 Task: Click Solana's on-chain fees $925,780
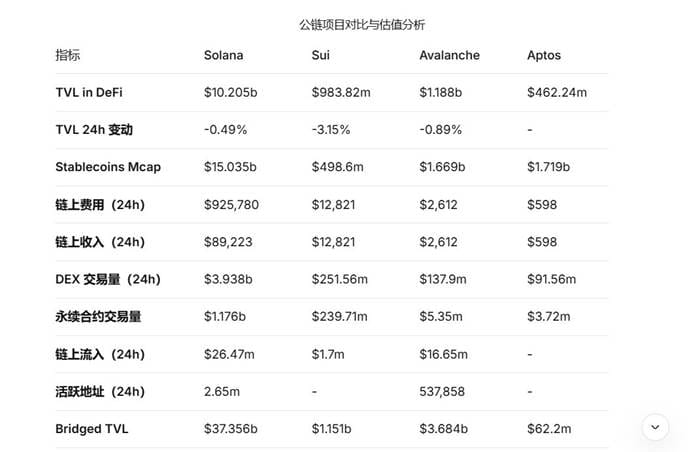click(231, 205)
